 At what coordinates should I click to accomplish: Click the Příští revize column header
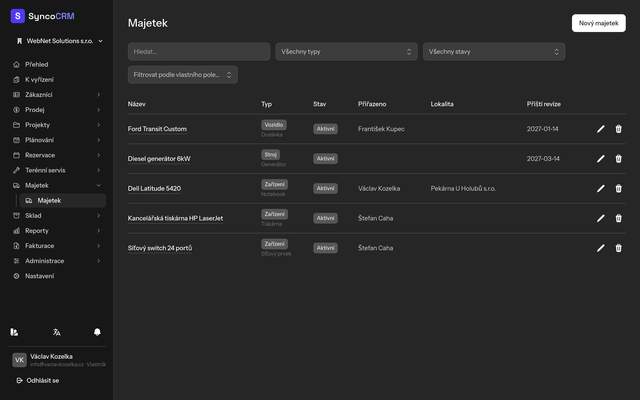click(x=544, y=104)
